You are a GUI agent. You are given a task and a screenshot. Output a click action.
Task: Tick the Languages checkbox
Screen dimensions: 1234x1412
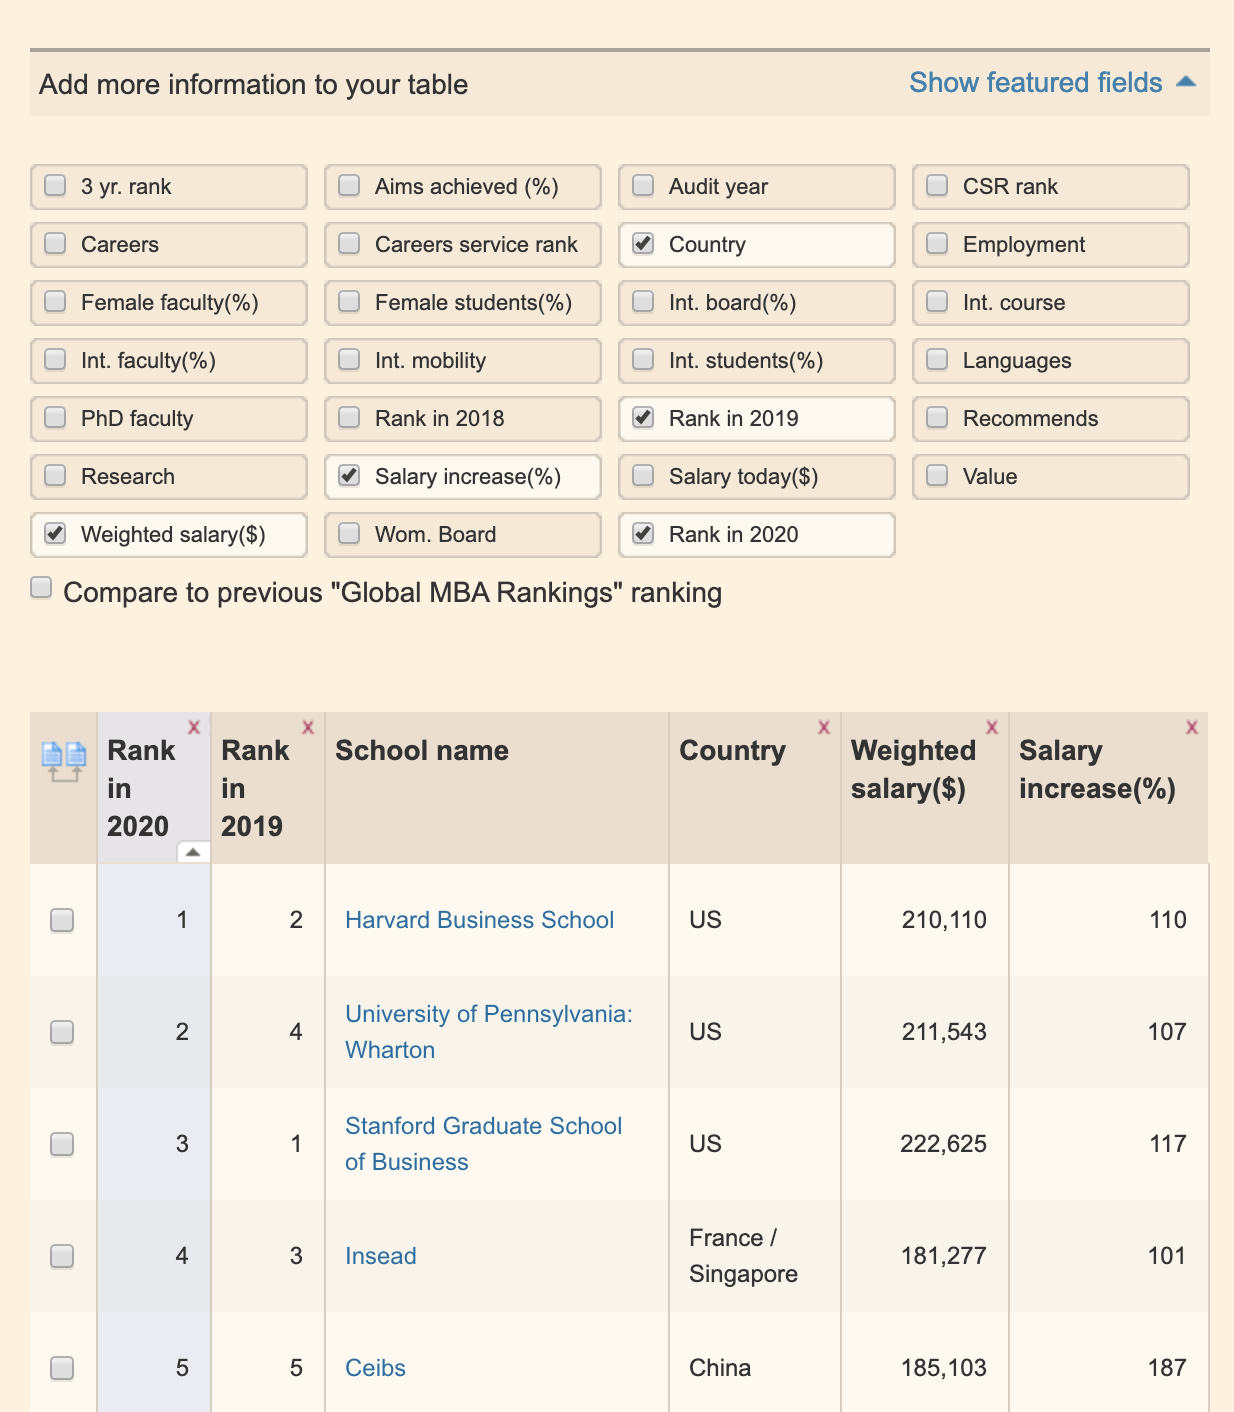tap(938, 360)
